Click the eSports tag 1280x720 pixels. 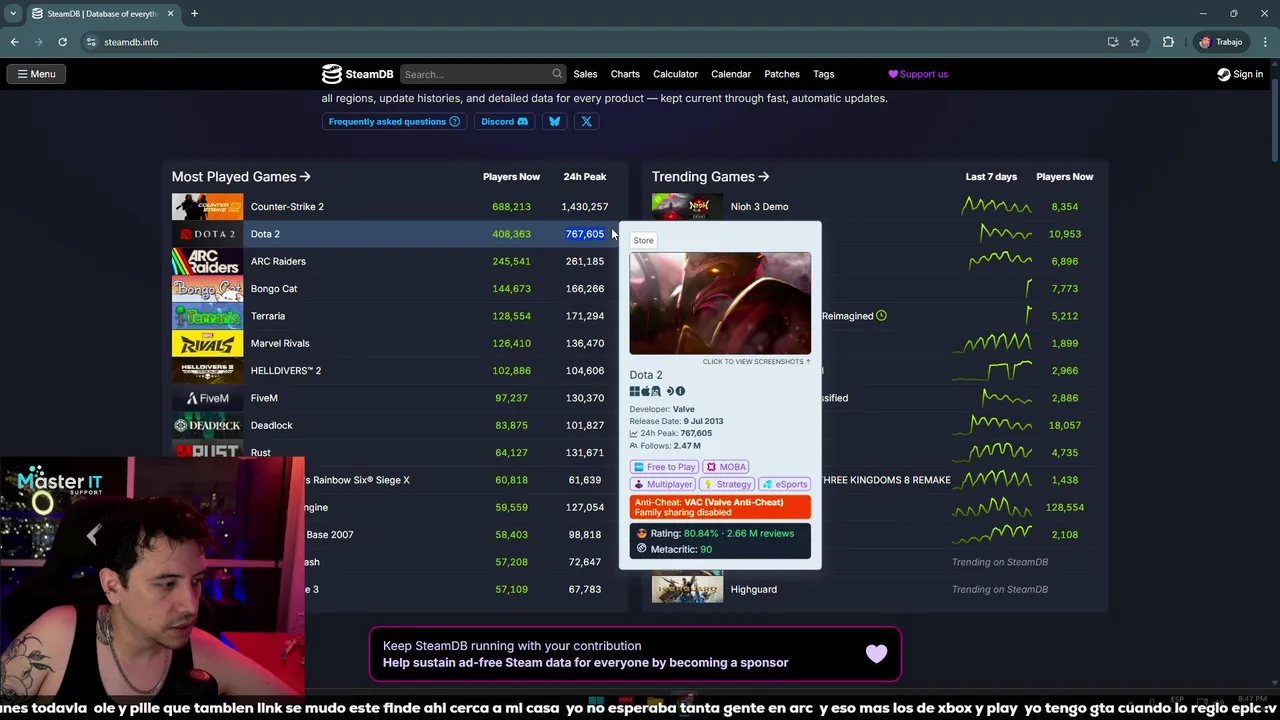coord(784,484)
